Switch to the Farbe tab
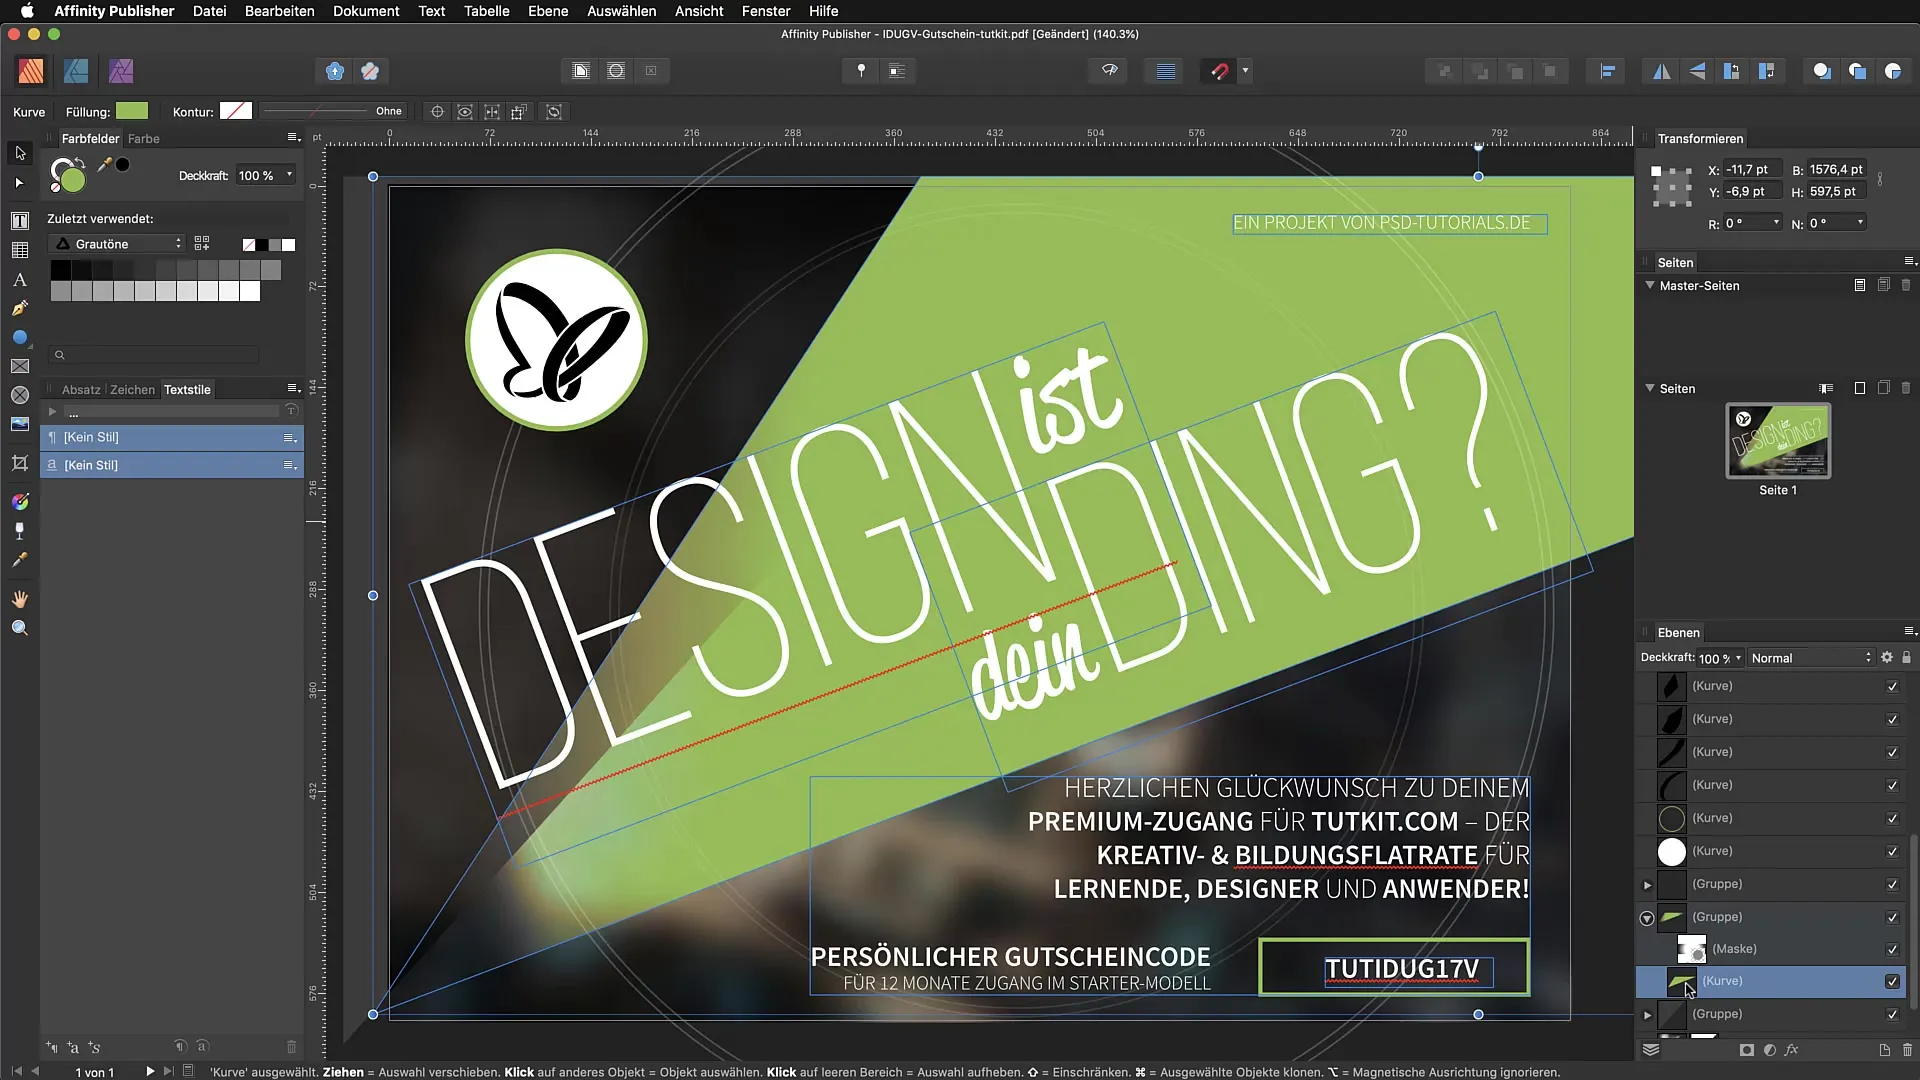 (x=144, y=139)
